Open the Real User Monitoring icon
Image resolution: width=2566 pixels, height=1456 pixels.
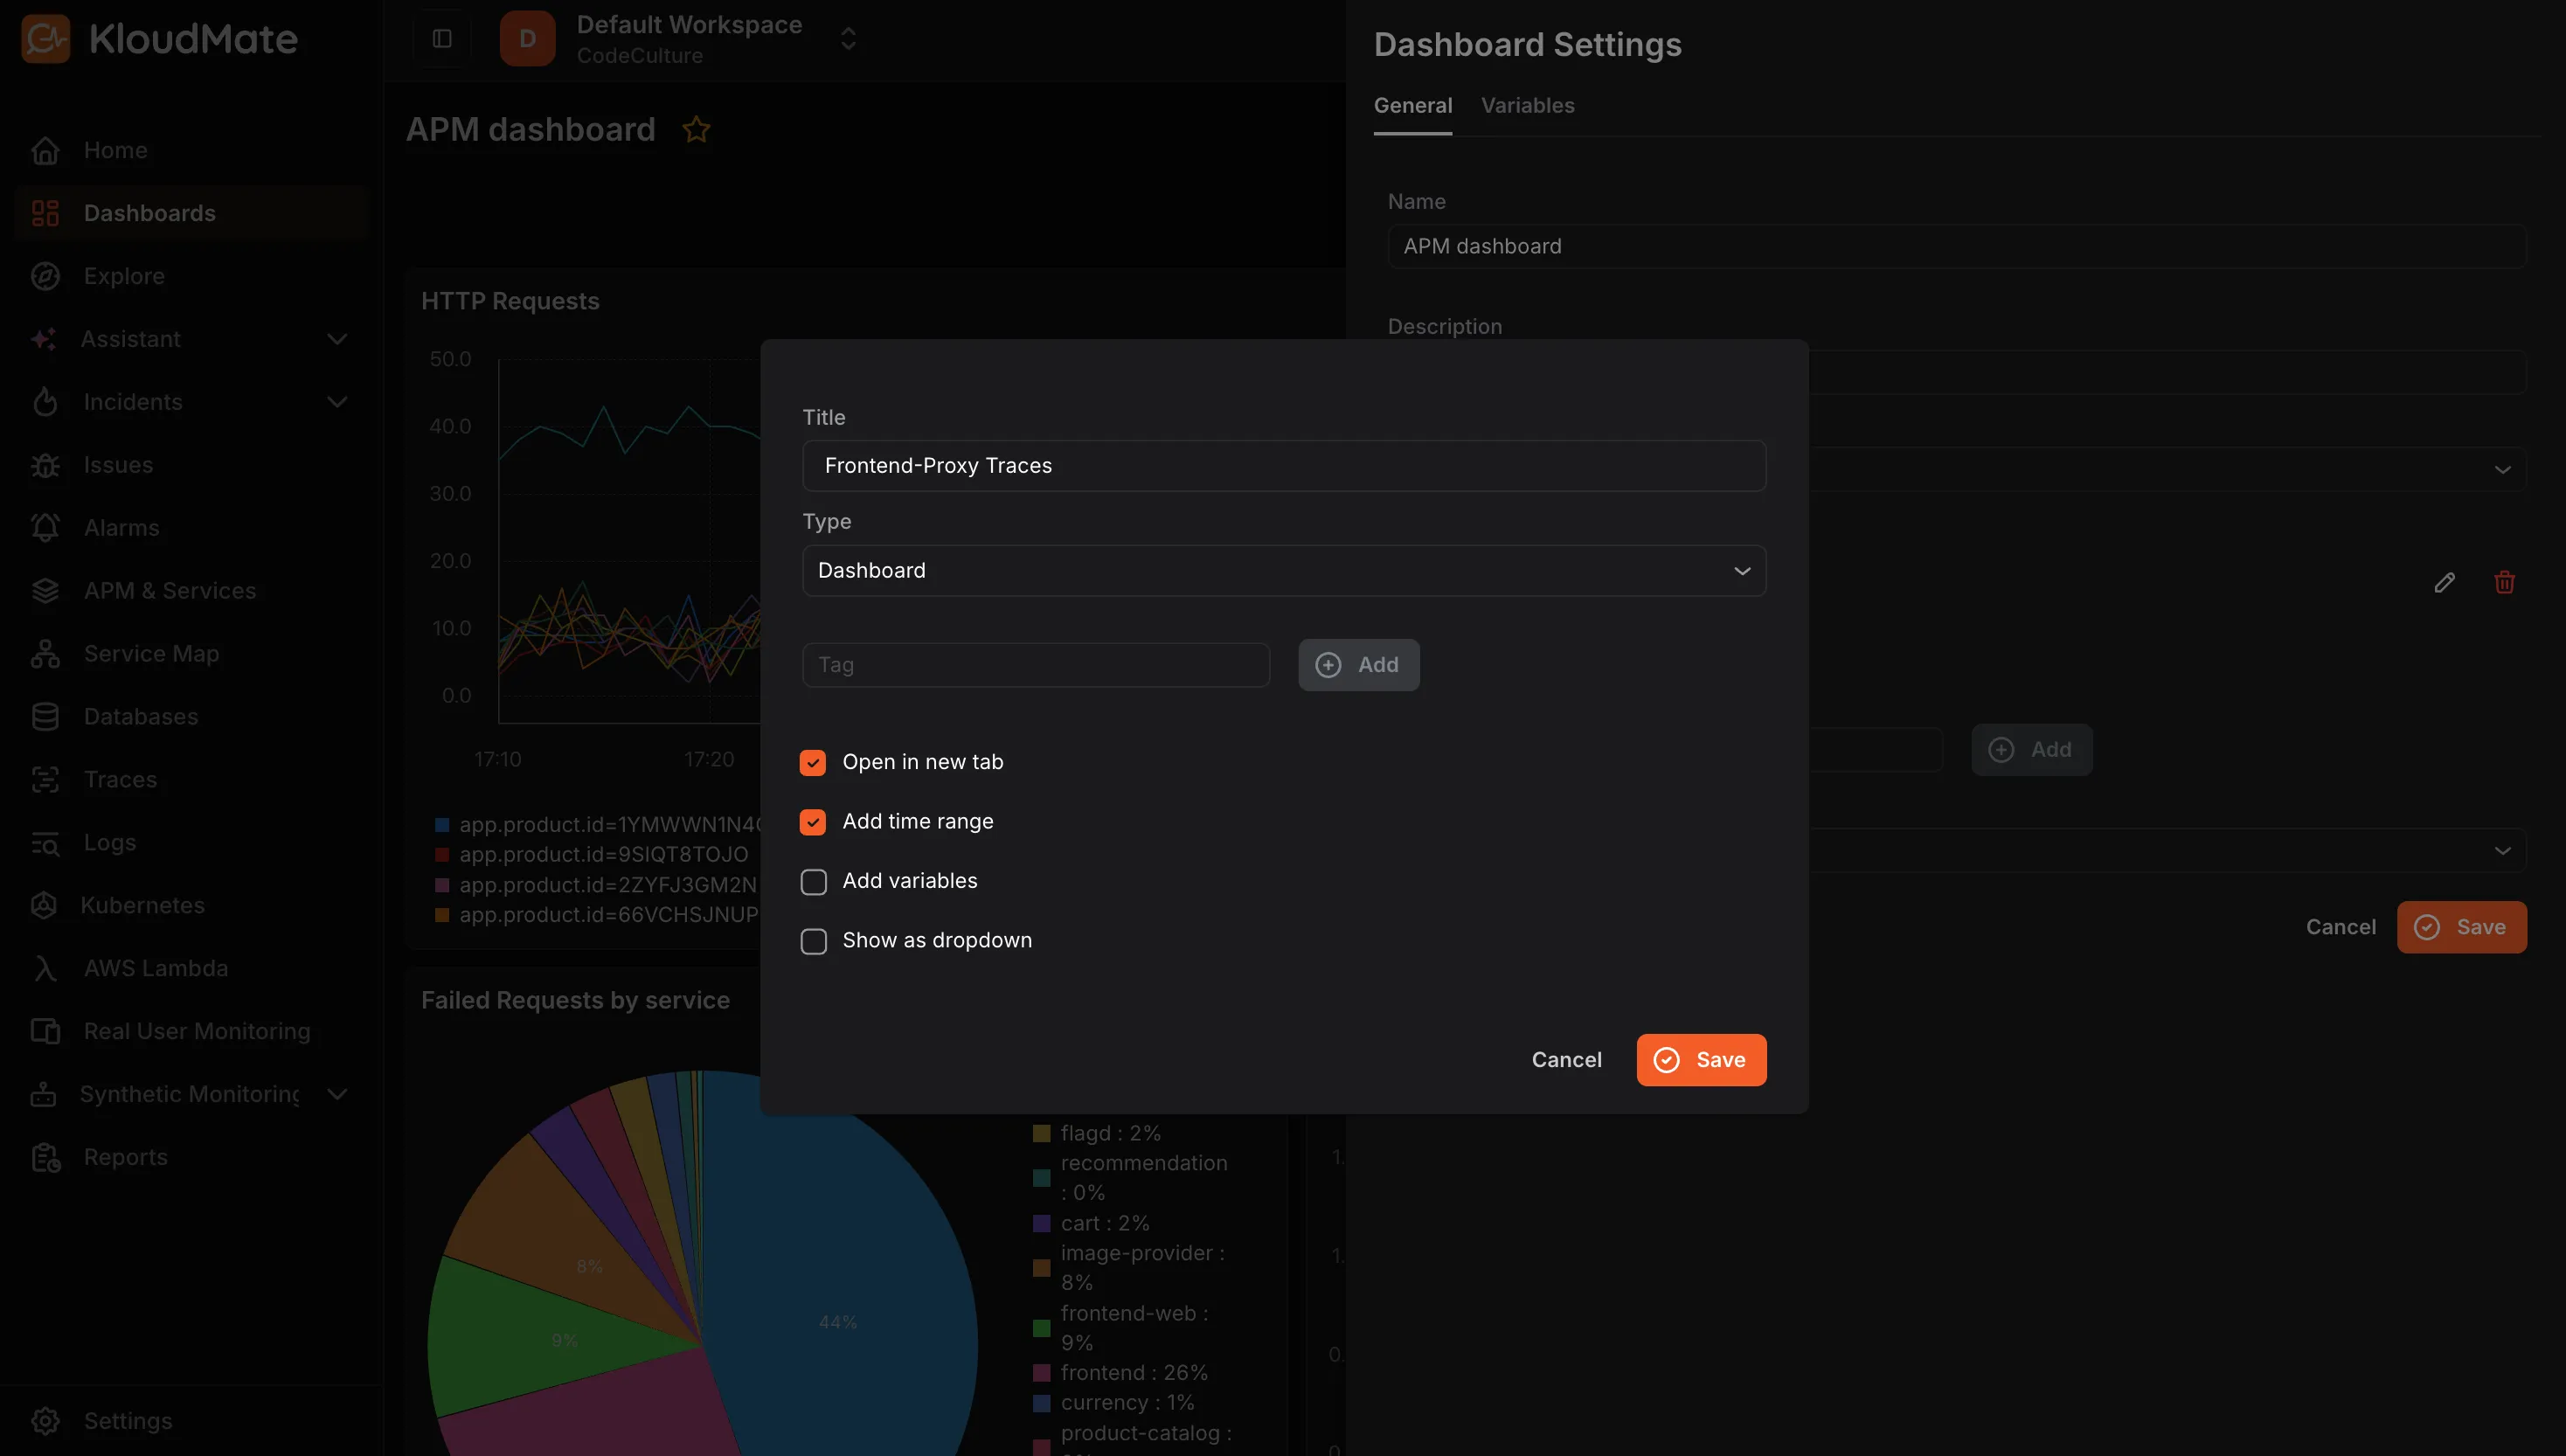45,1032
